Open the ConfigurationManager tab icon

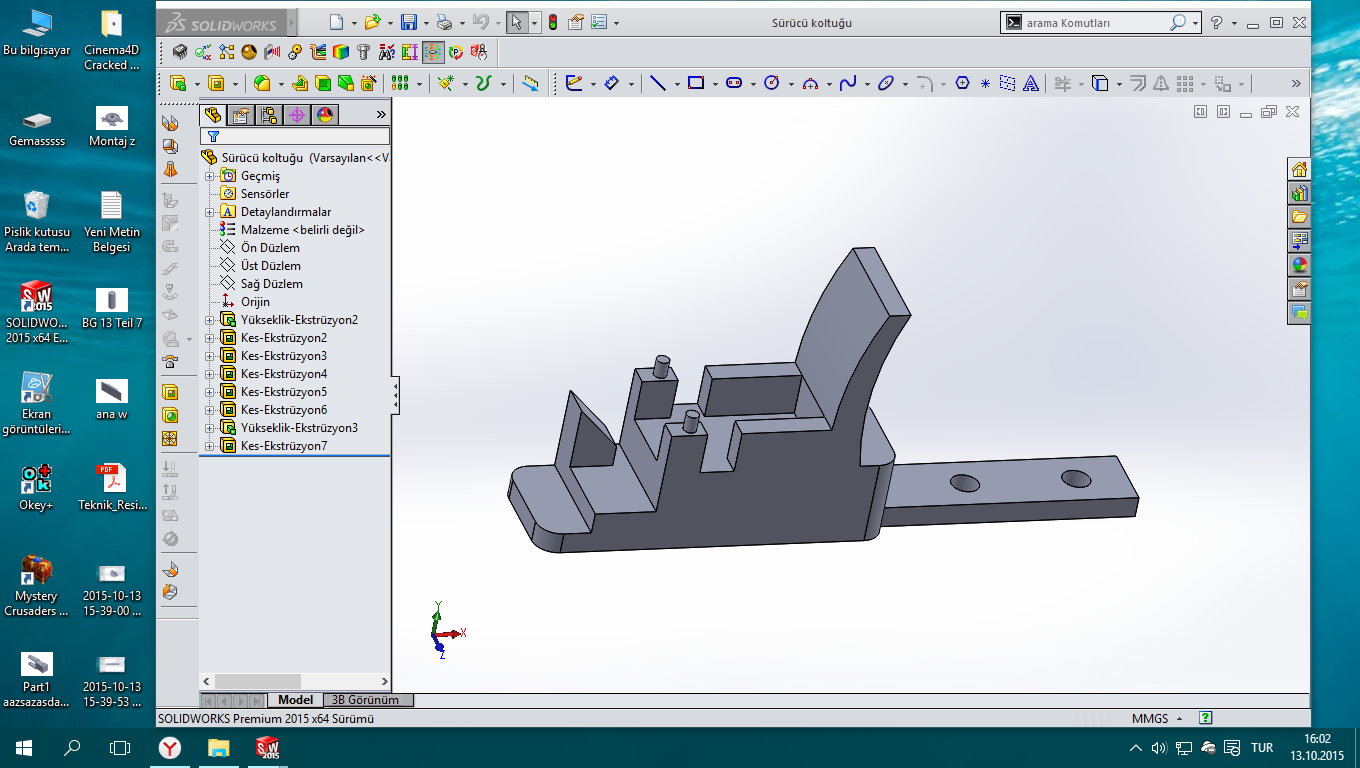(x=268, y=115)
